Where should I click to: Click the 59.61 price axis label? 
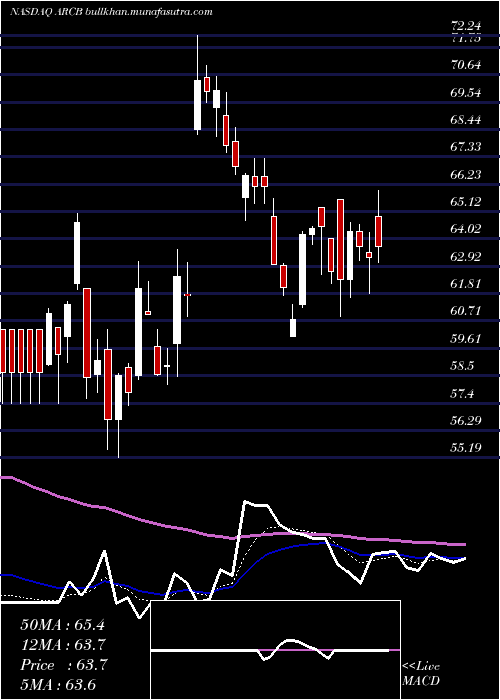point(466,338)
